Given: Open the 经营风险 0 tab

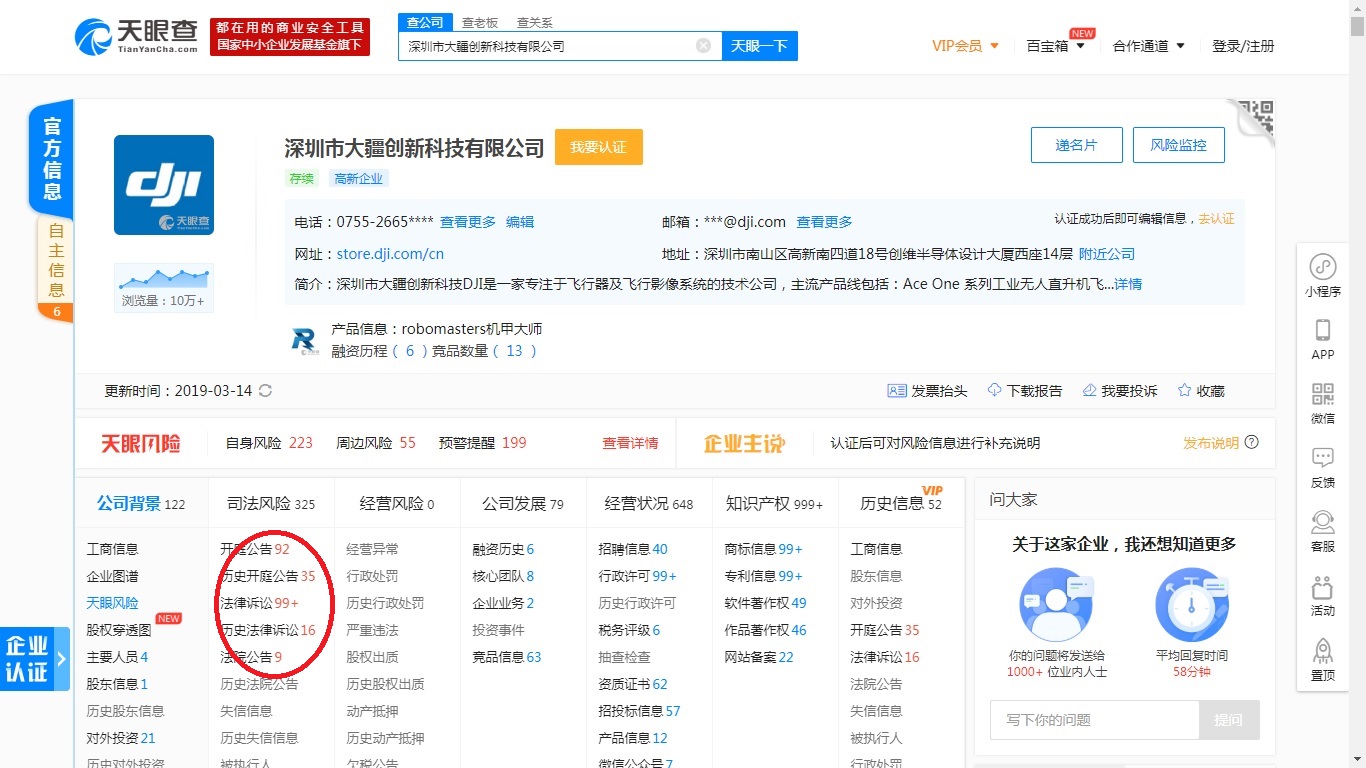Looking at the screenshot, I should click(397, 504).
